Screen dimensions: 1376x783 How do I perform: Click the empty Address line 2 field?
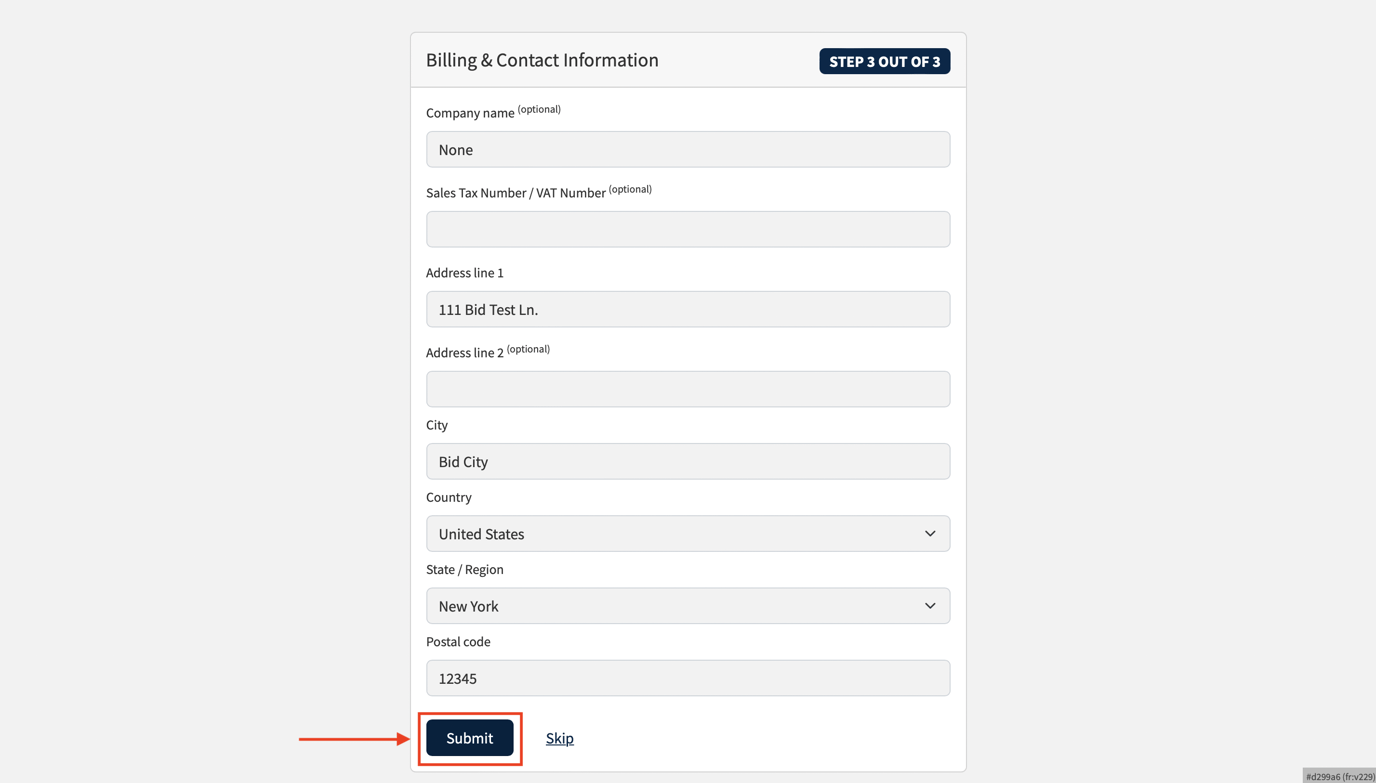click(688, 389)
